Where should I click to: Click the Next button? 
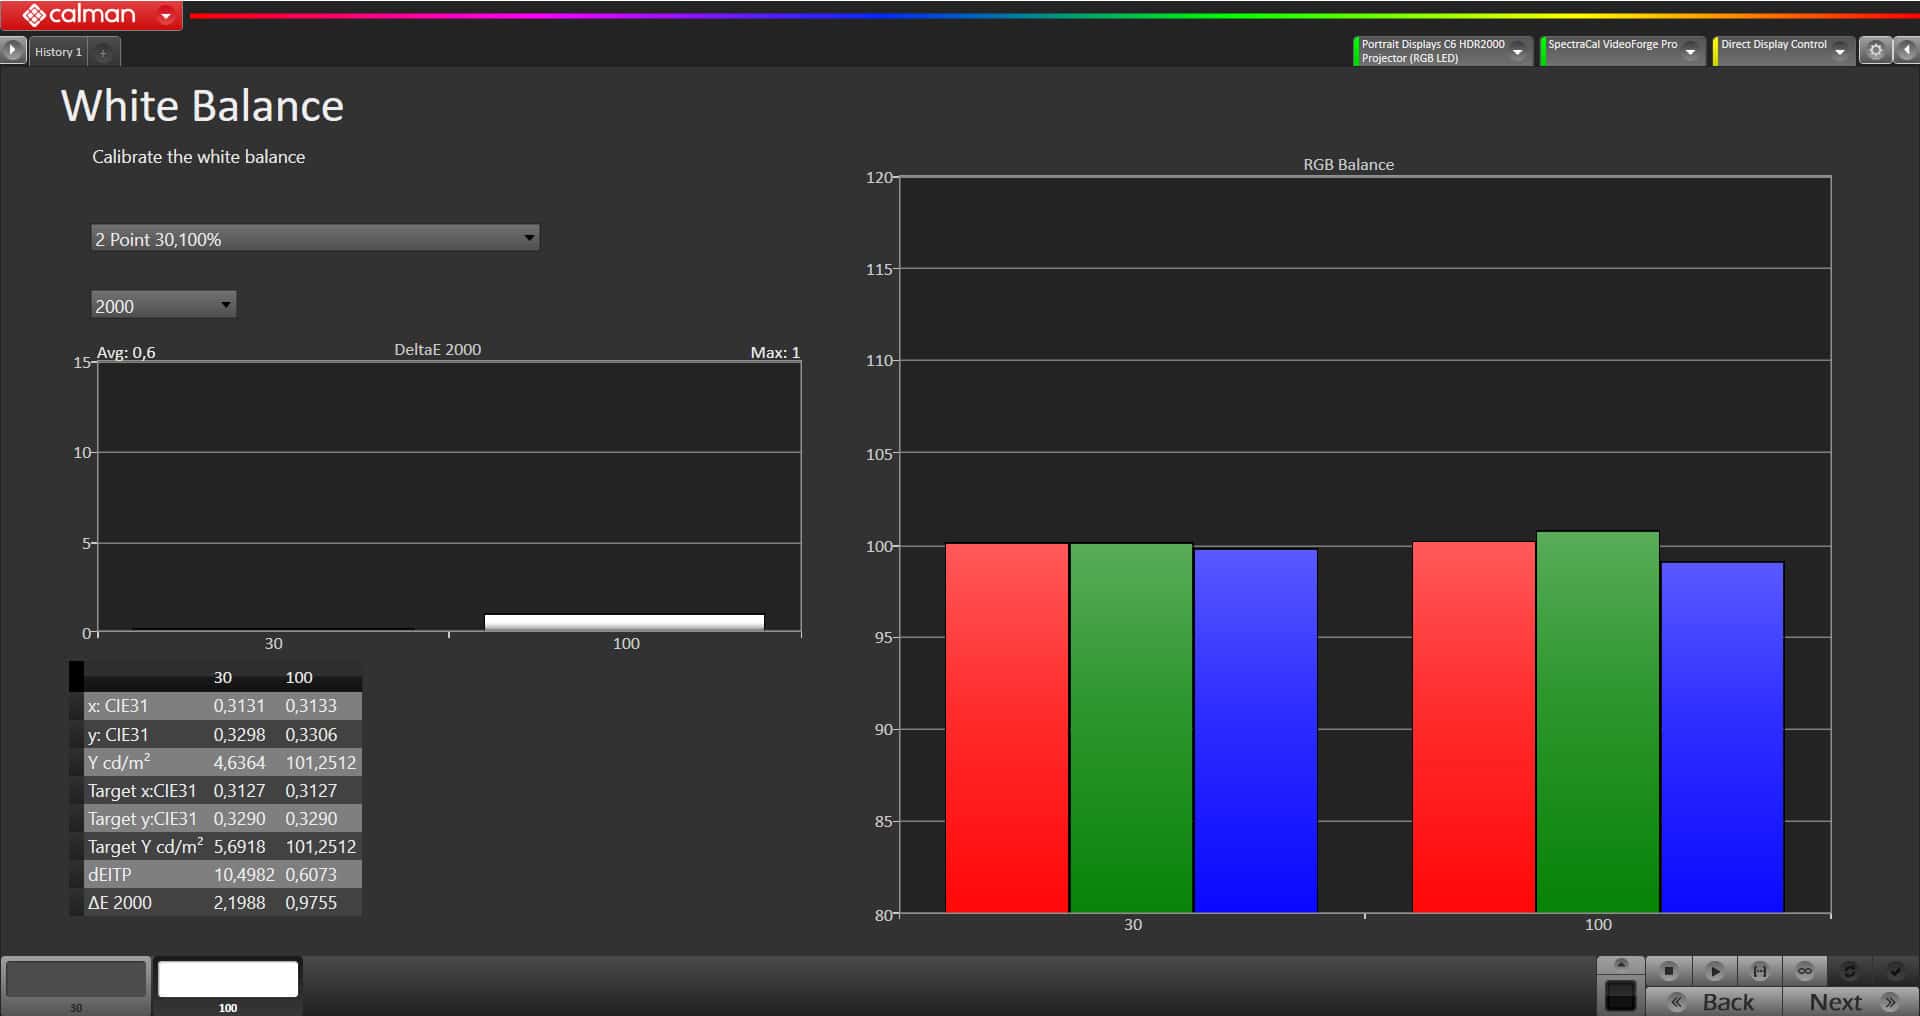coord(1850,1001)
